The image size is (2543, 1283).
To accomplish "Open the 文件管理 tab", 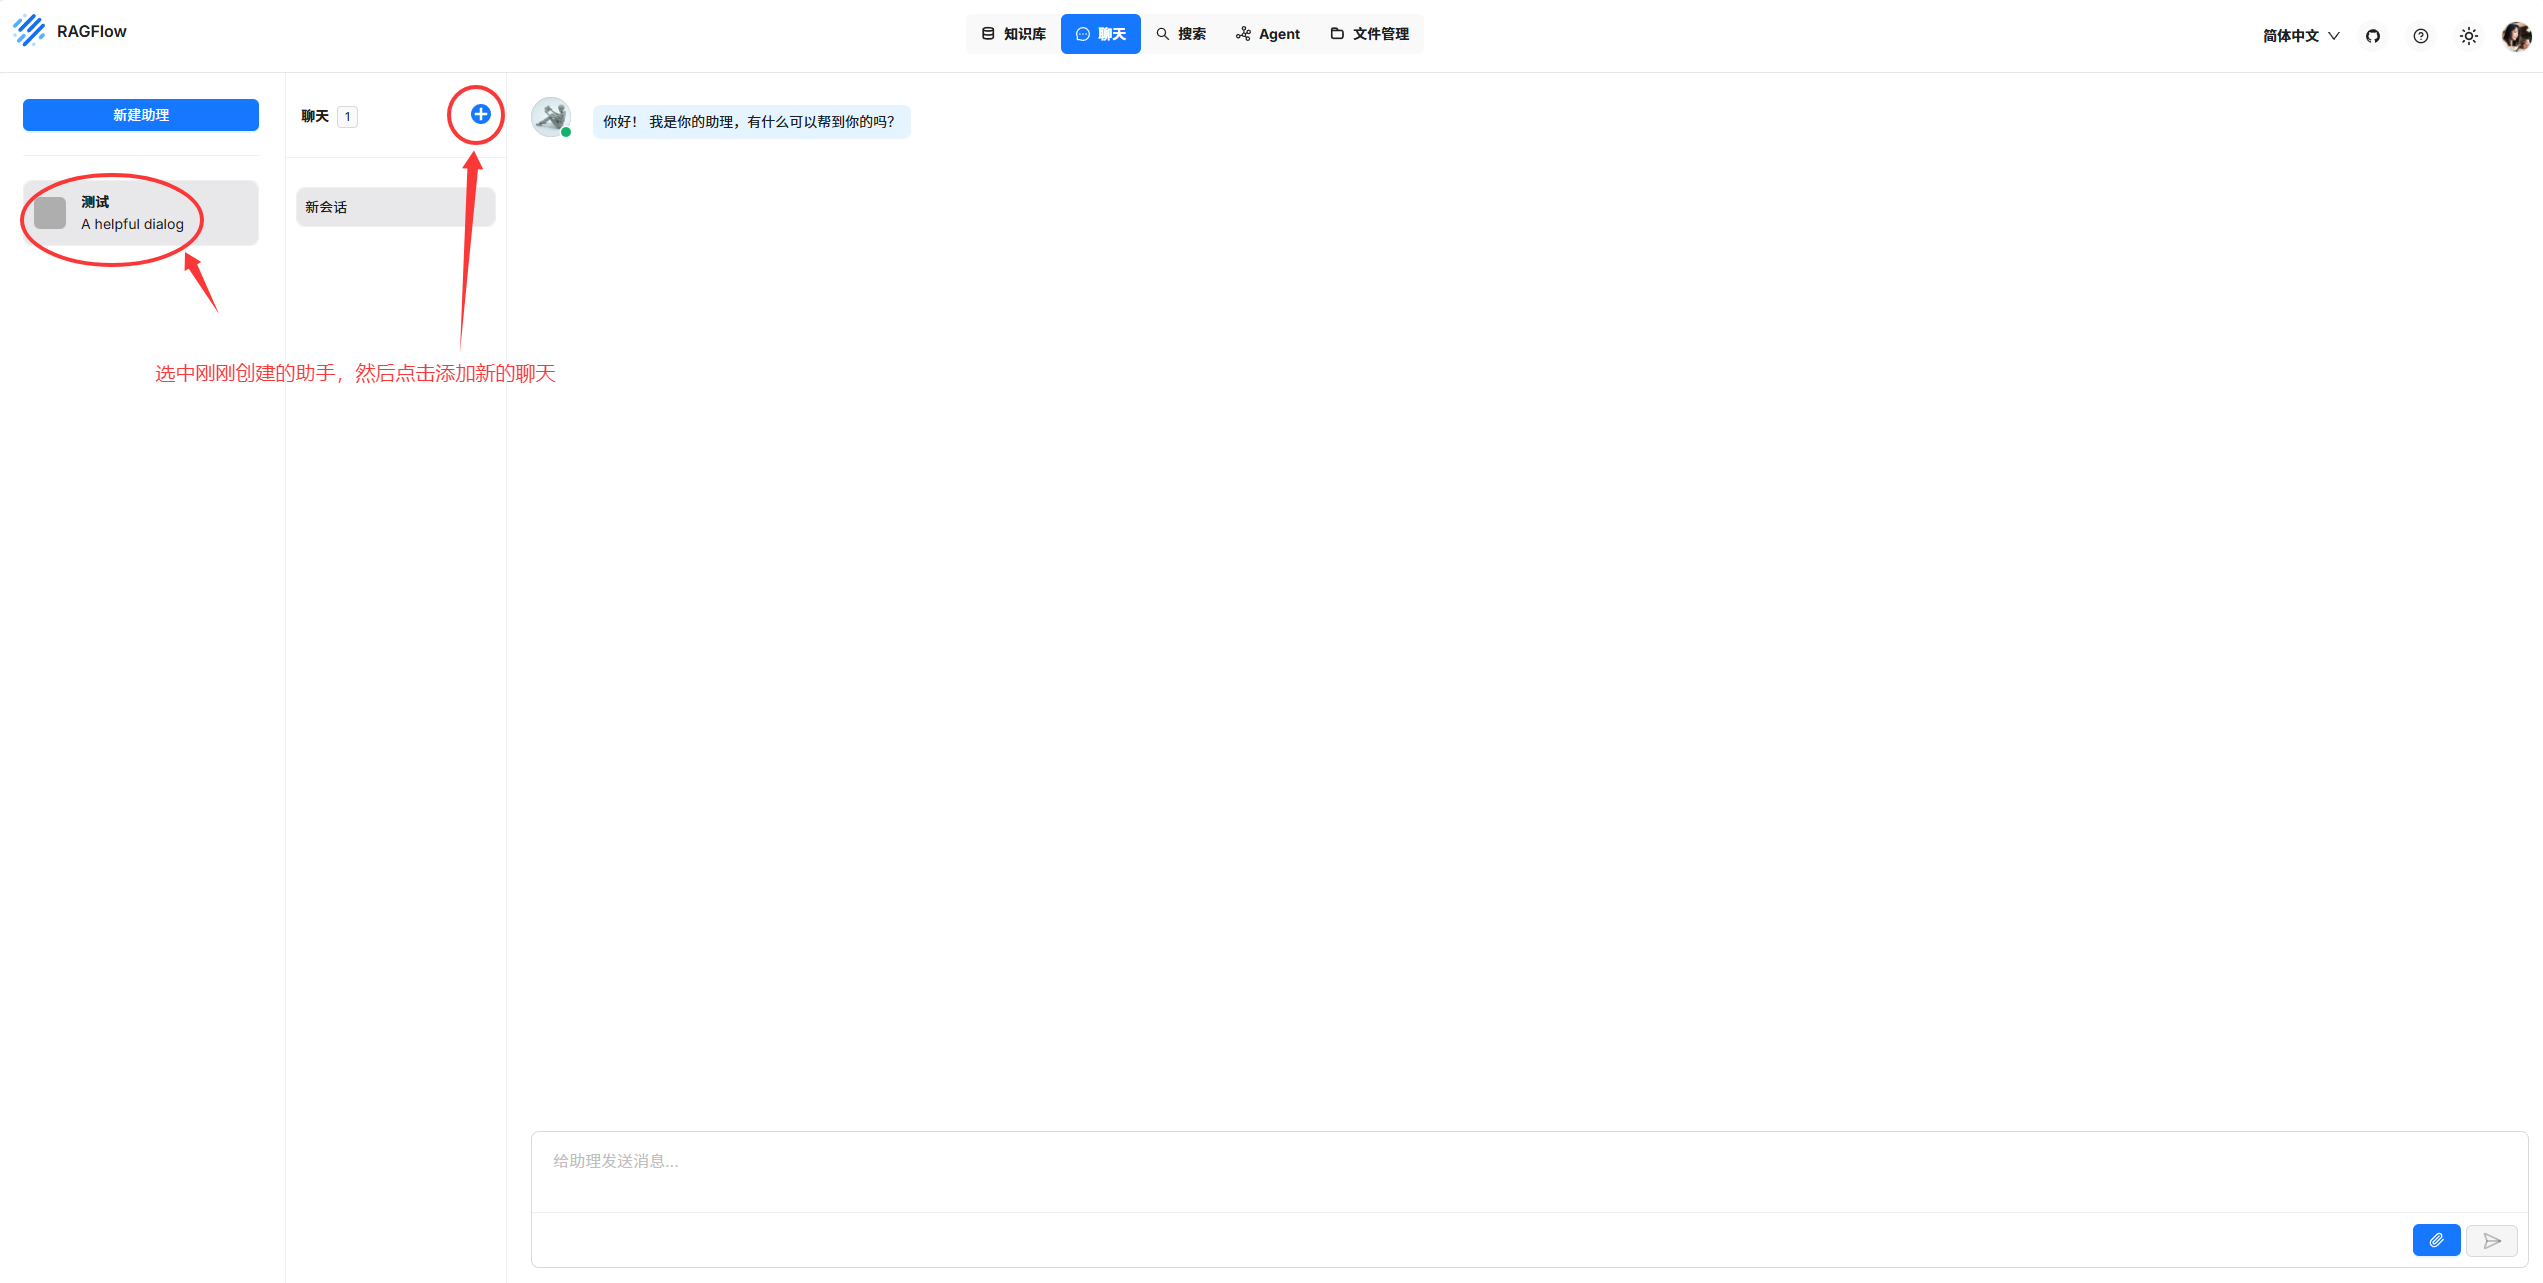I will (1370, 34).
